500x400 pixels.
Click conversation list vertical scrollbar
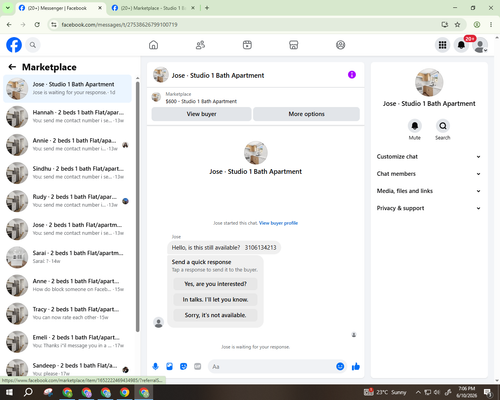tap(137, 207)
